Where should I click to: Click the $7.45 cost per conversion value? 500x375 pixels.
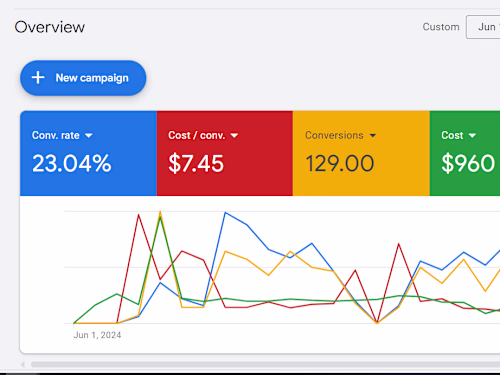point(196,164)
